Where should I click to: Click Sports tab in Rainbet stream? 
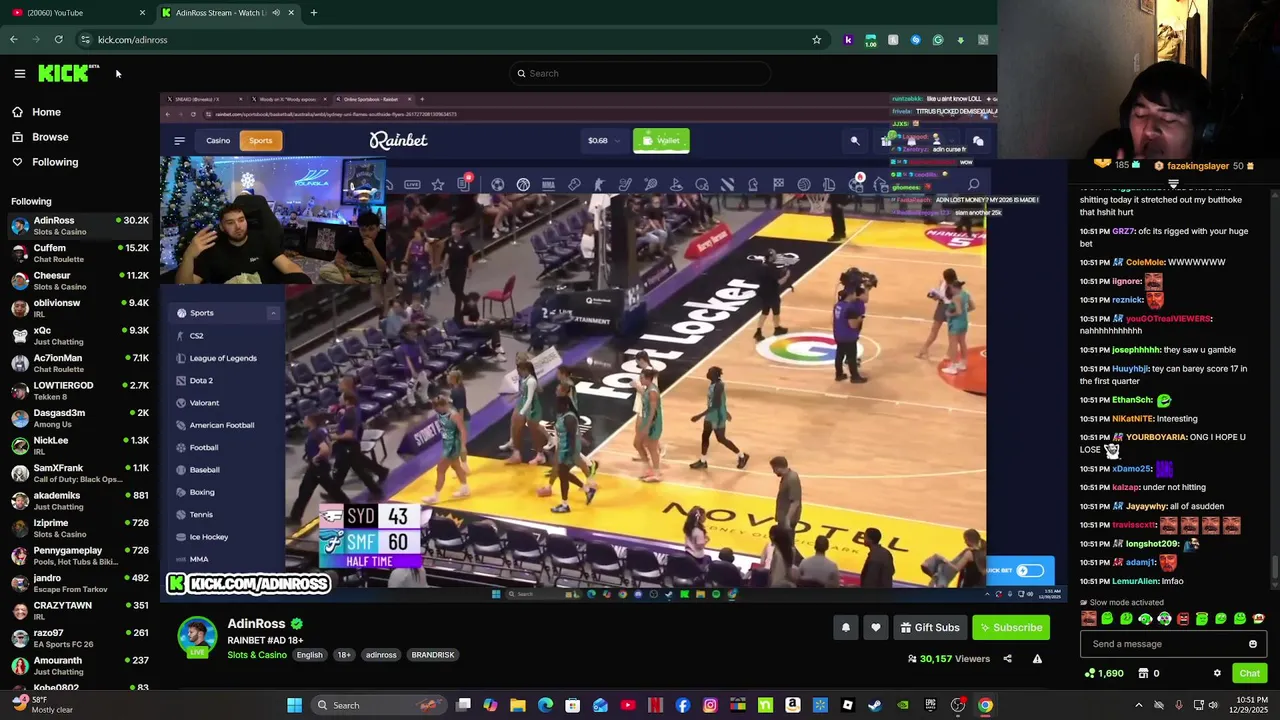260,141
